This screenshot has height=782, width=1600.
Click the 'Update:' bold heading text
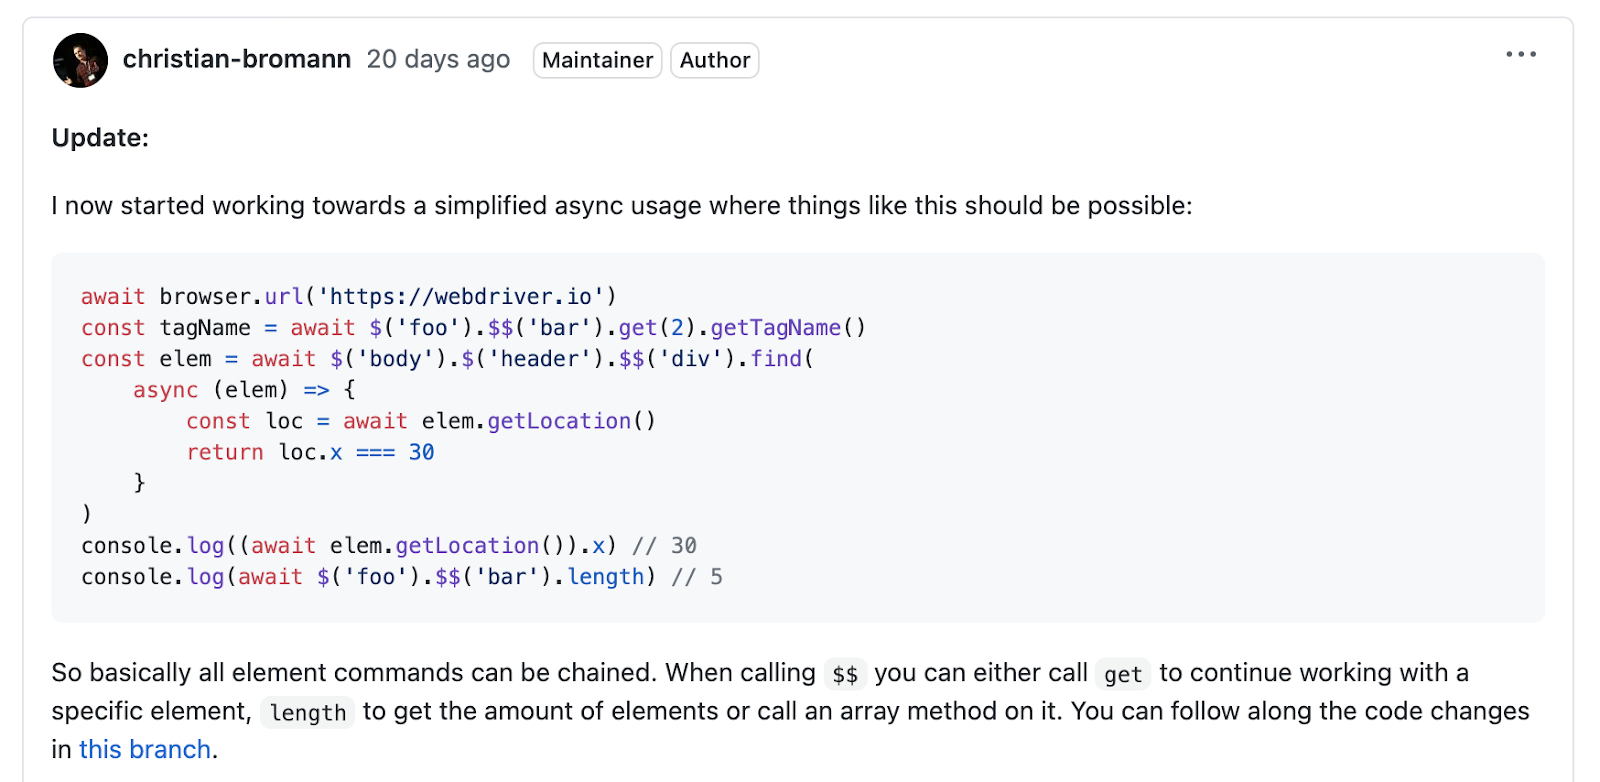coord(100,138)
